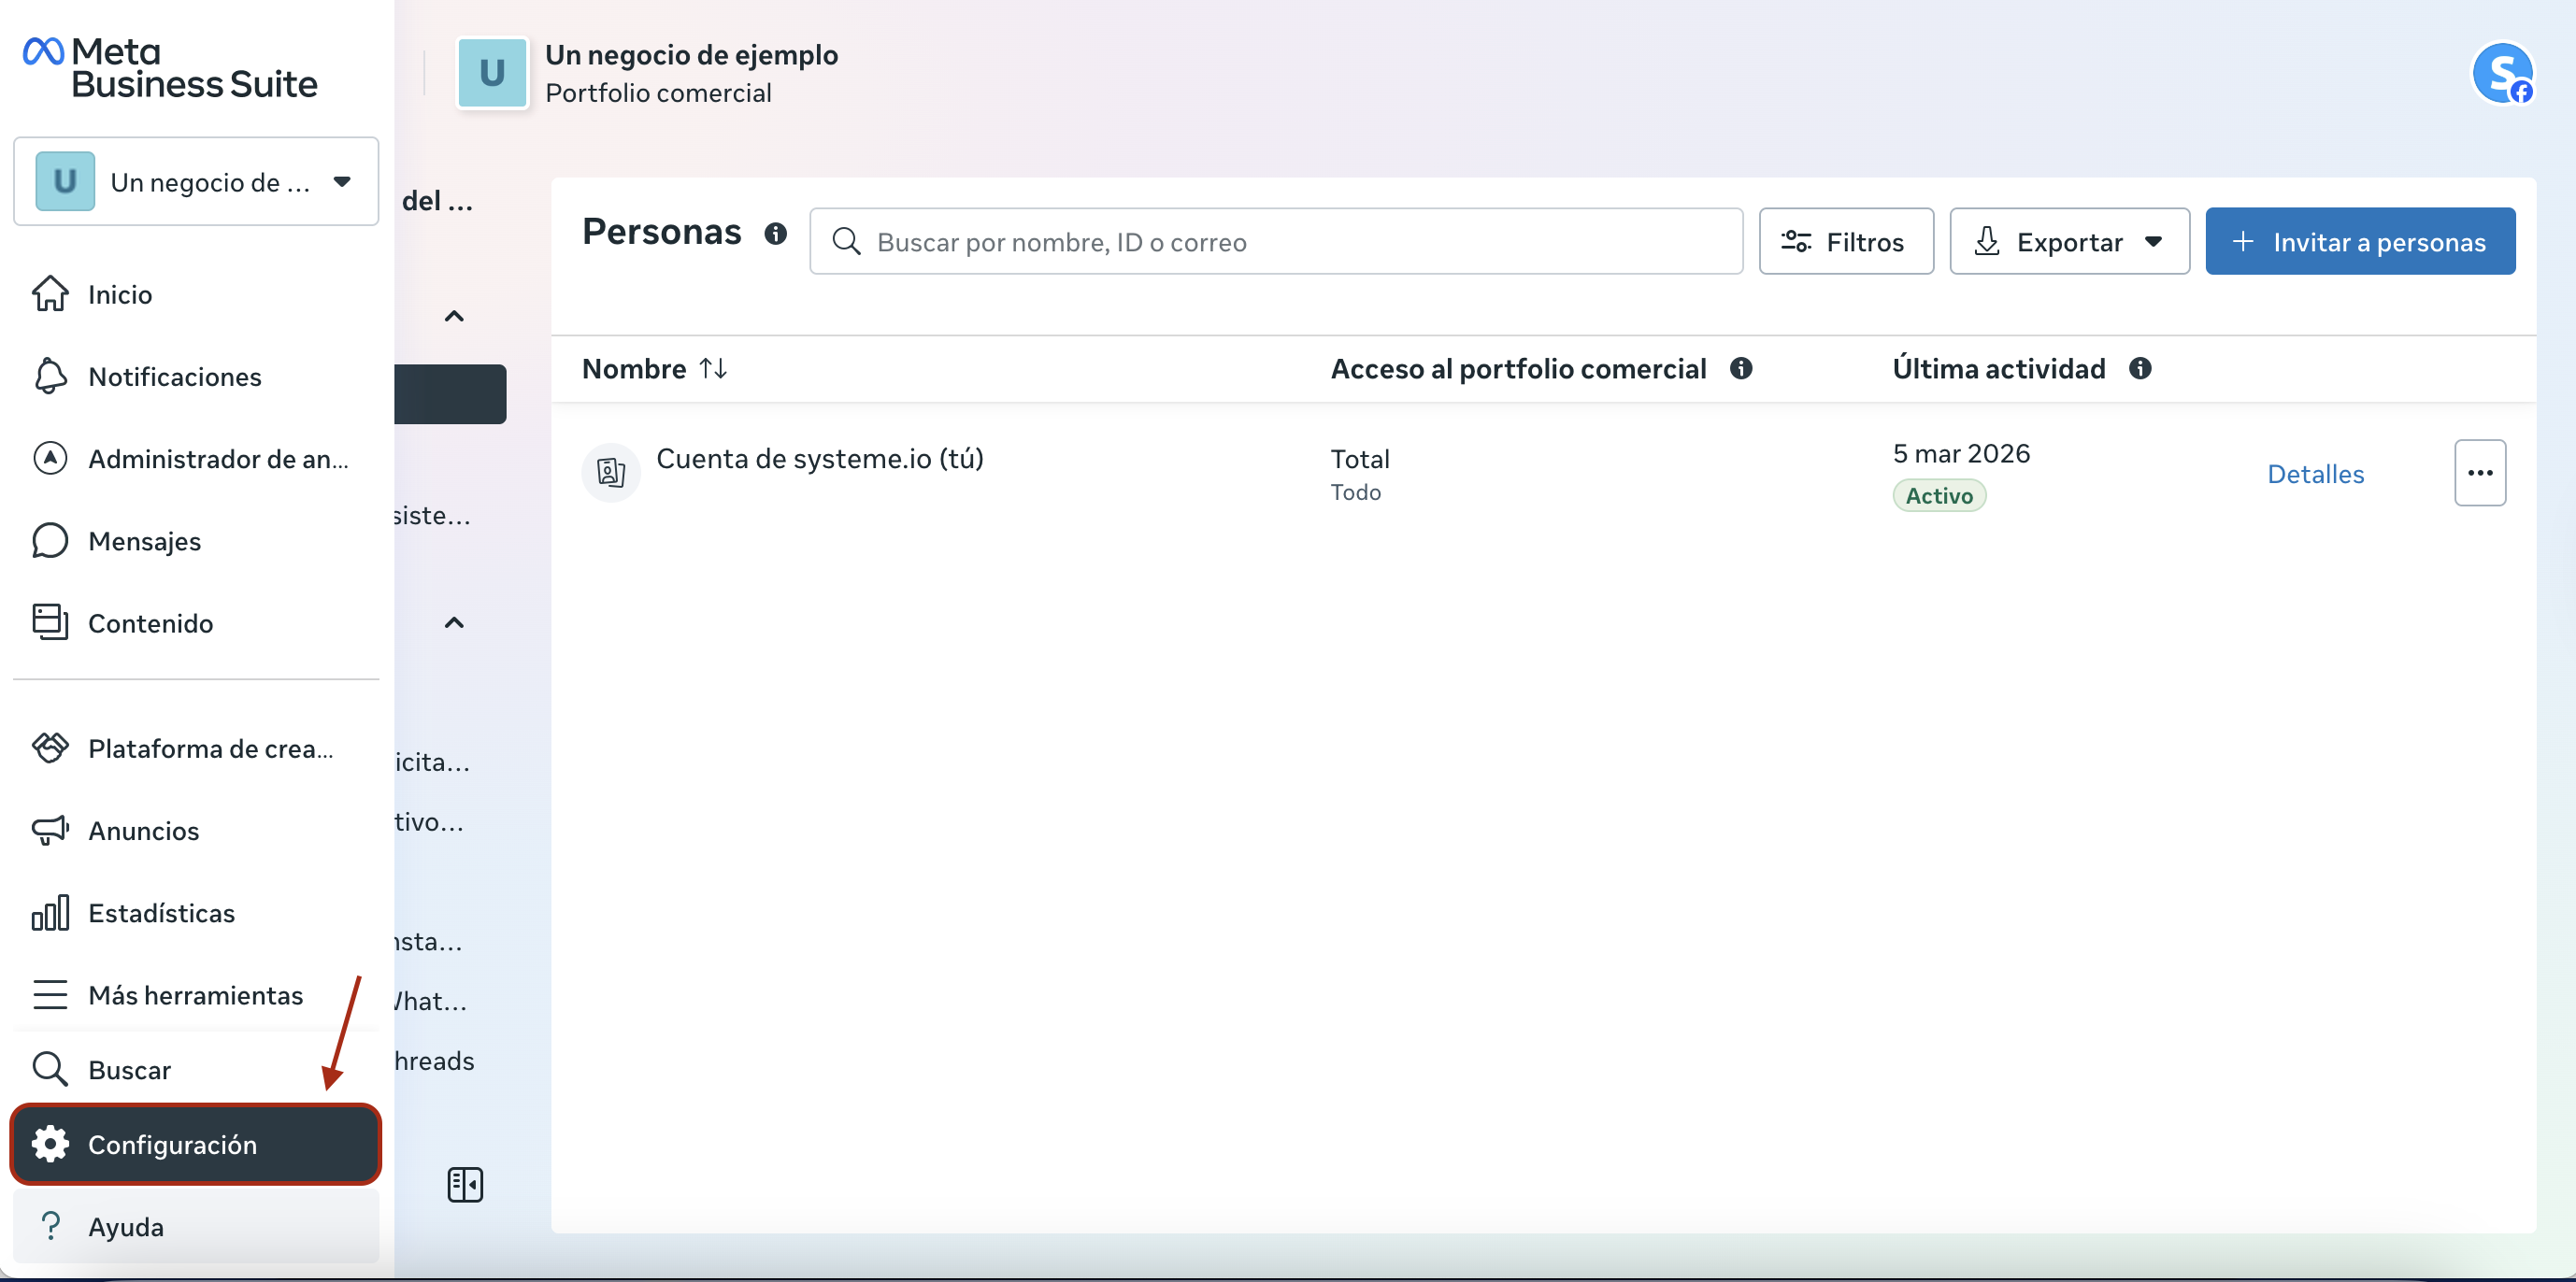Open the Filtros button

pos(1845,242)
